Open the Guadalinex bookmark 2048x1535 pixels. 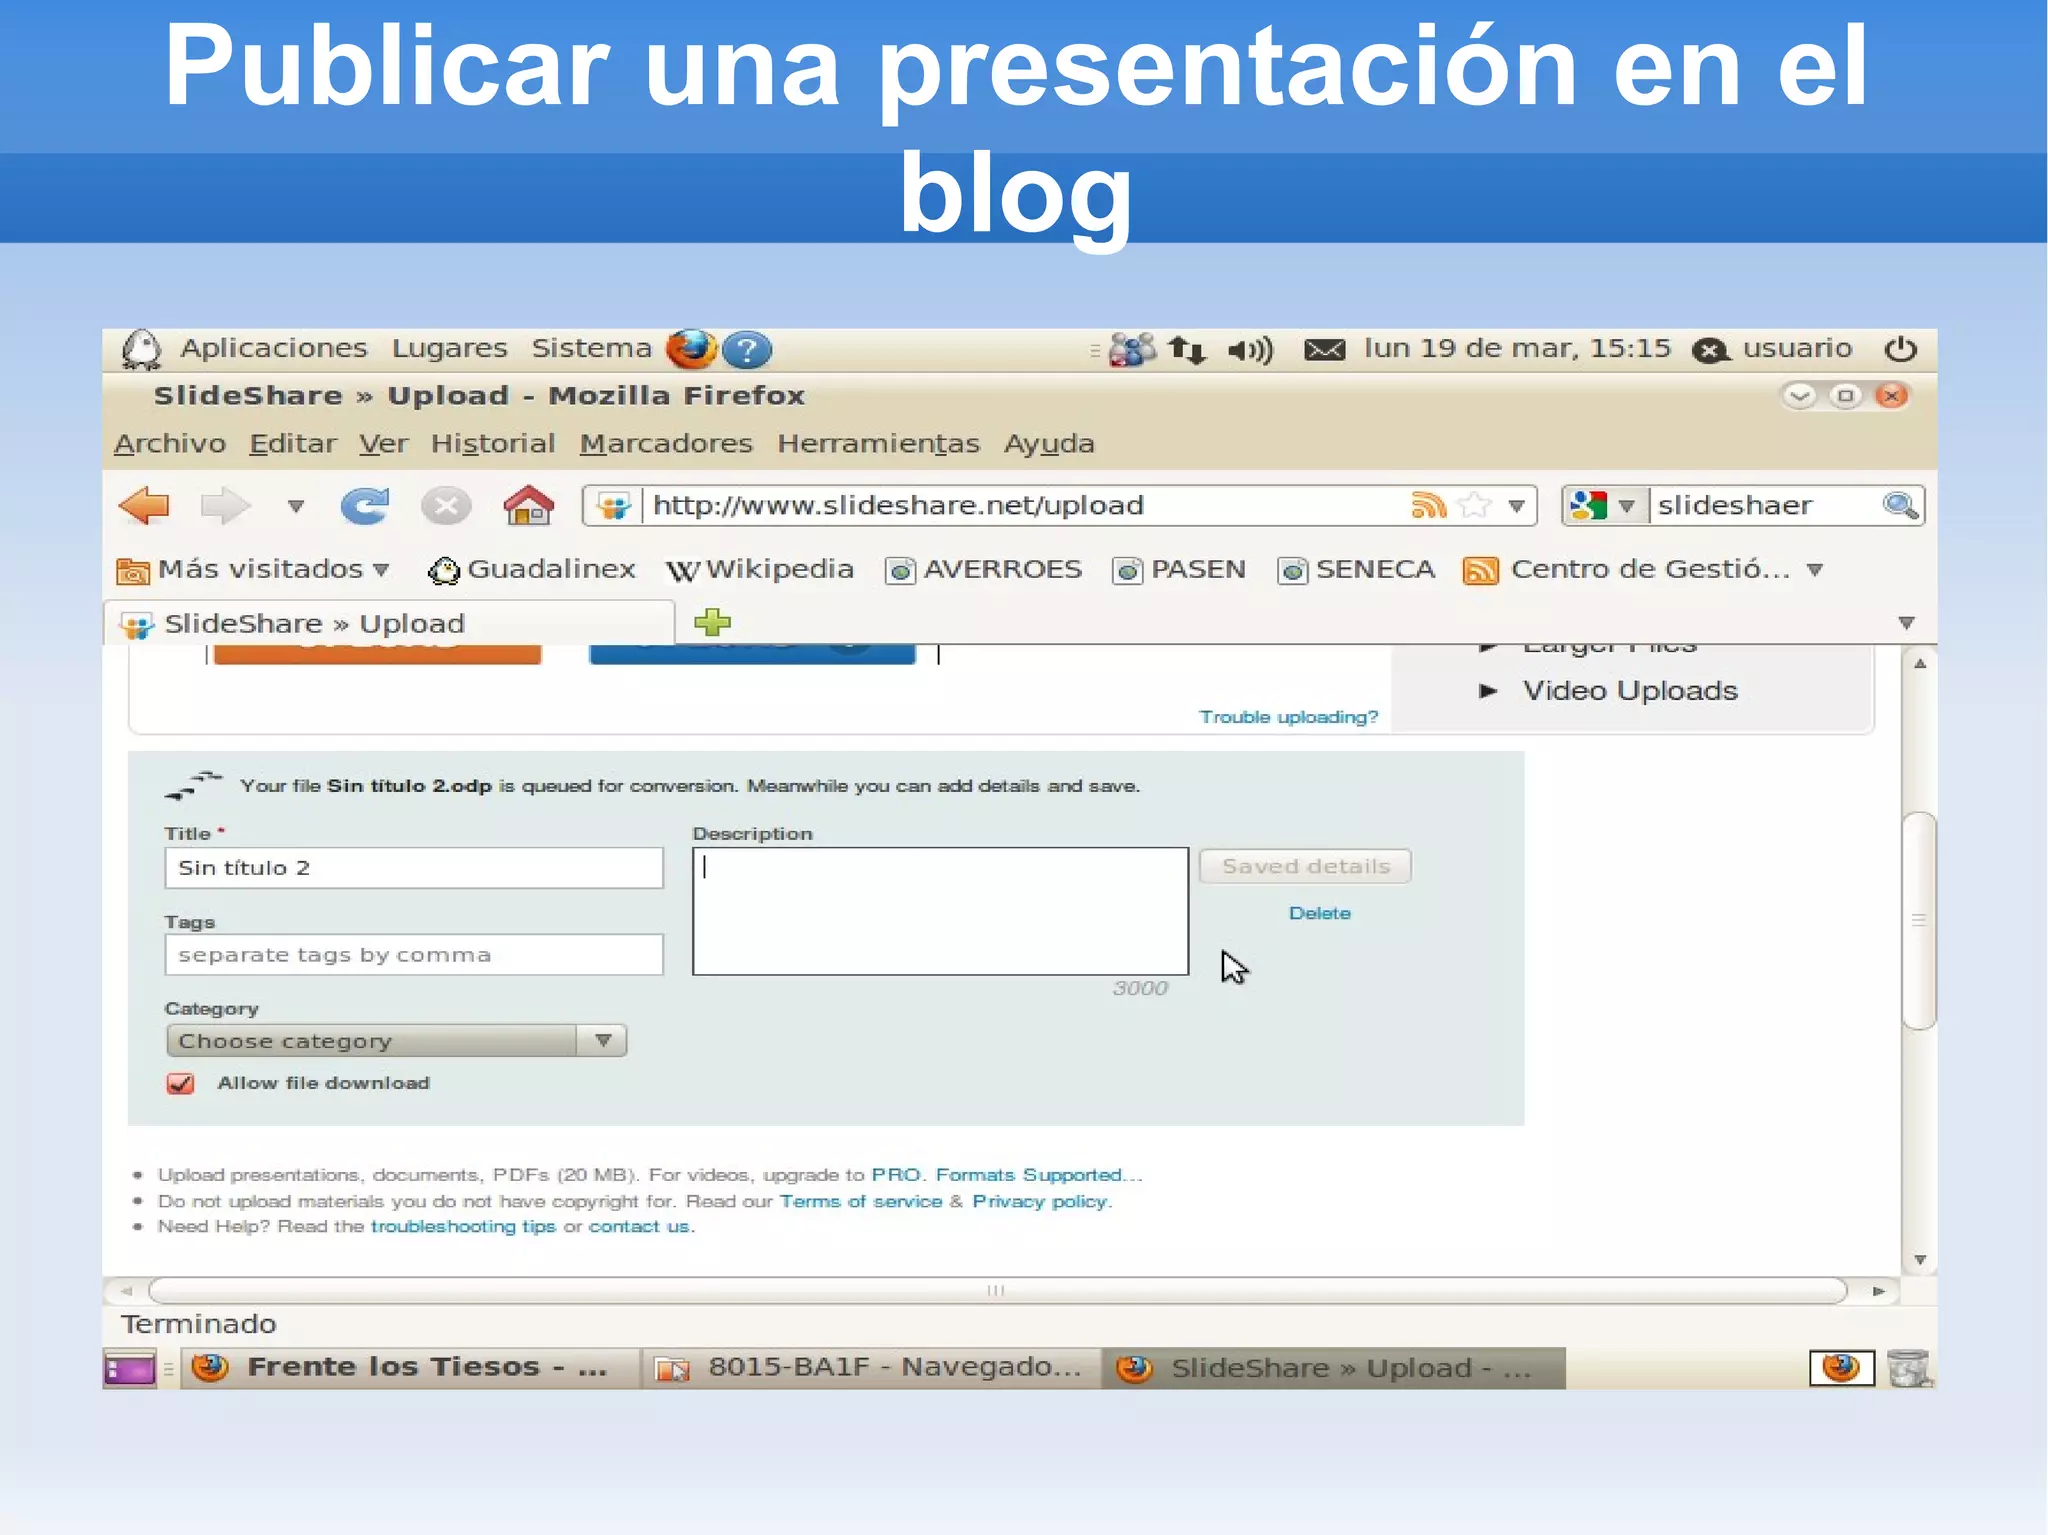[x=531, y=570]
